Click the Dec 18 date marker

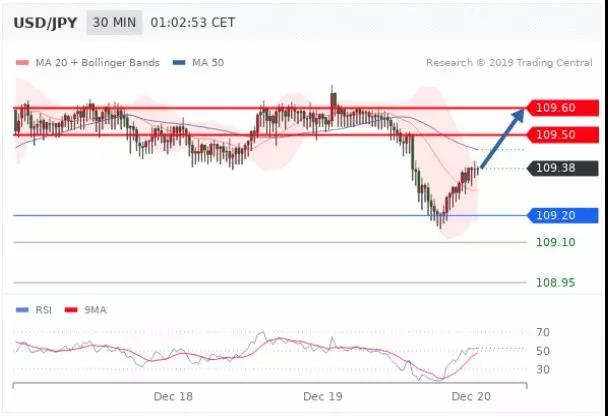172,397
